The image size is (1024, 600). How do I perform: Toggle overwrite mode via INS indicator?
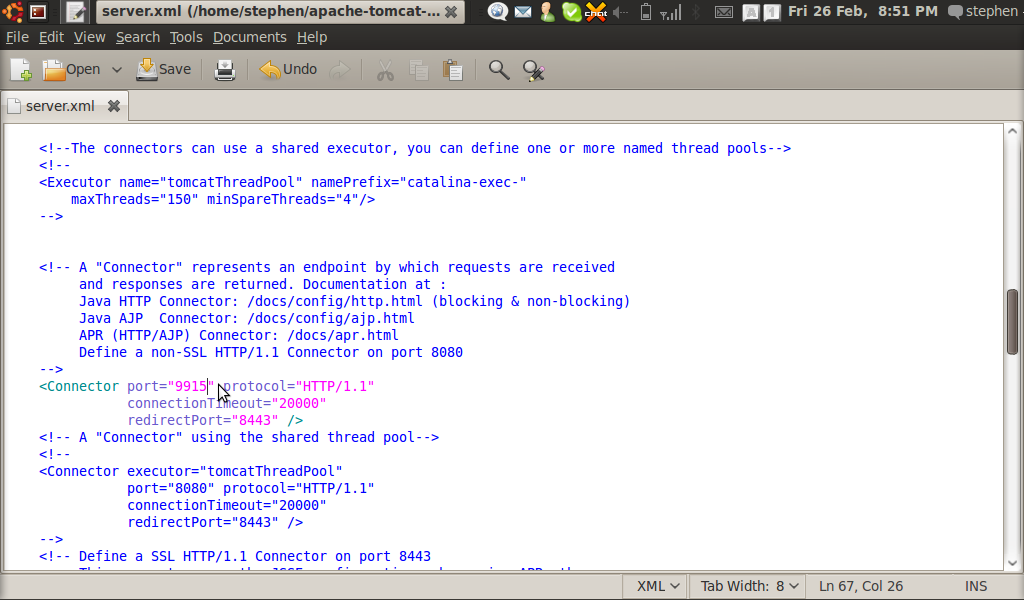pos(975,586)
